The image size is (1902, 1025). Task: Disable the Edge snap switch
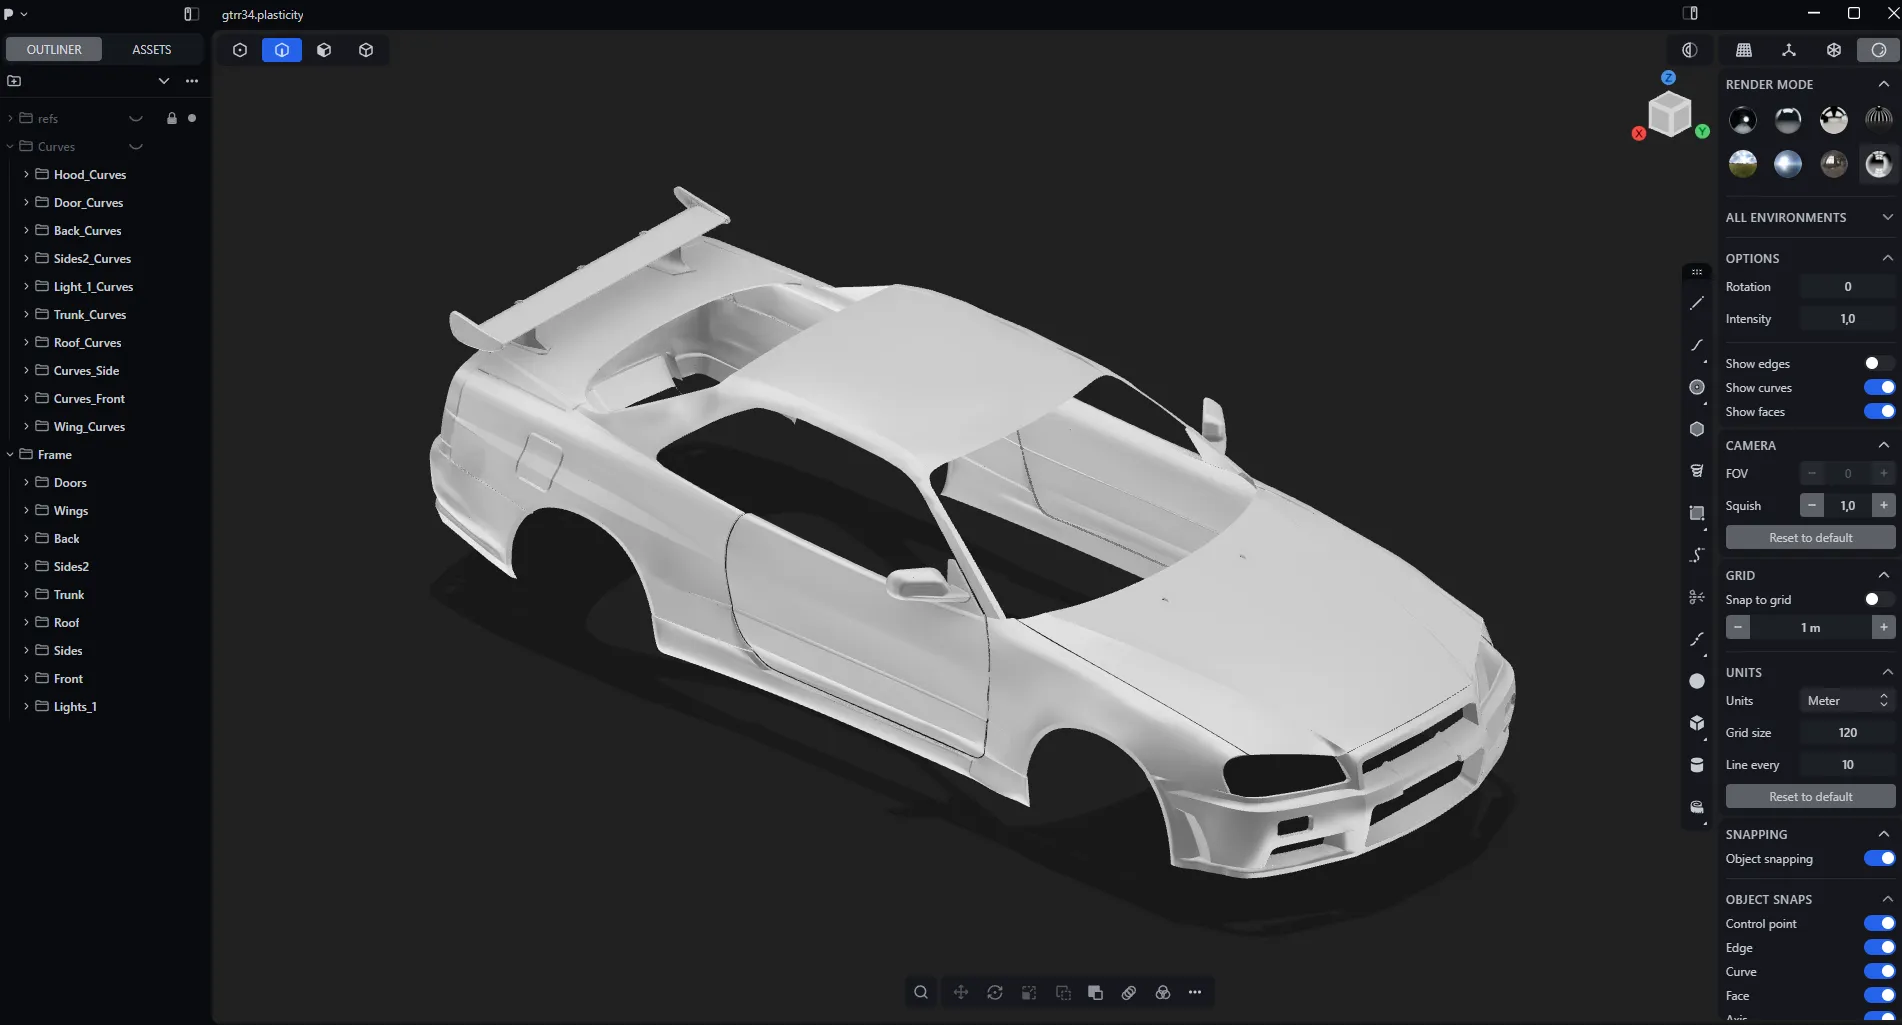[1879, 947]
